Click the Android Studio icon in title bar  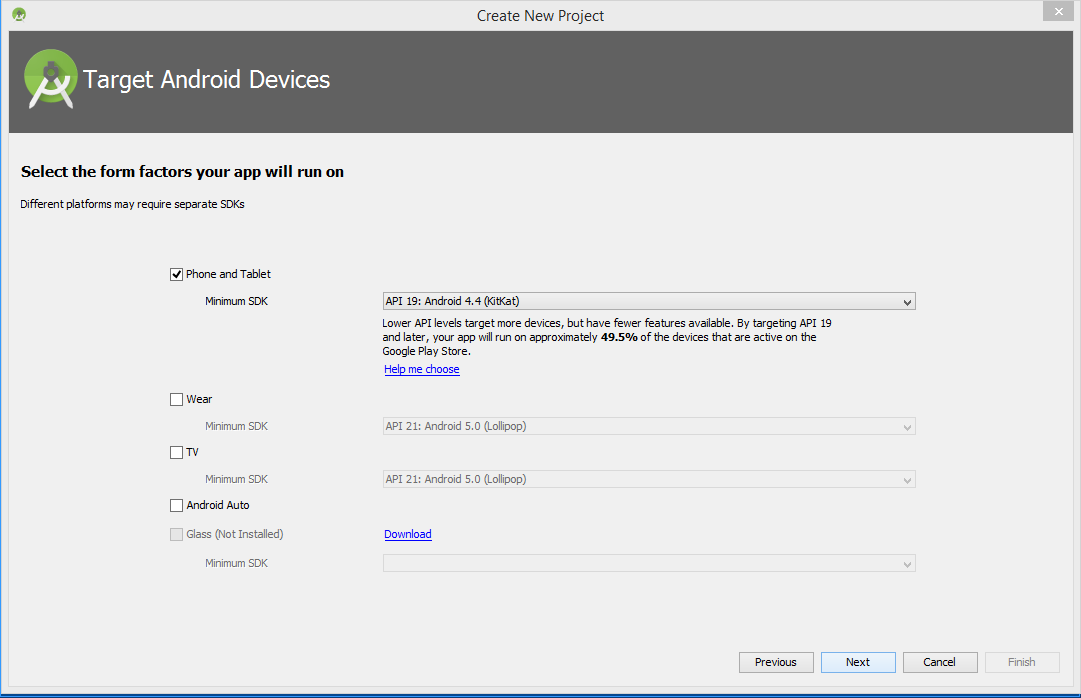coord(19,15)
